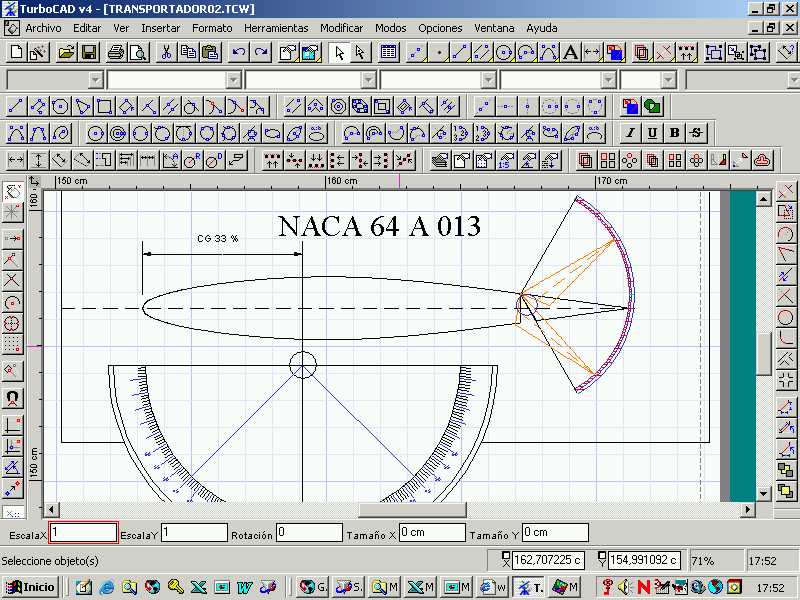Switch to the Internet Explorer taskbar window W
The image size is (800, 600).
tap(493, 587)
